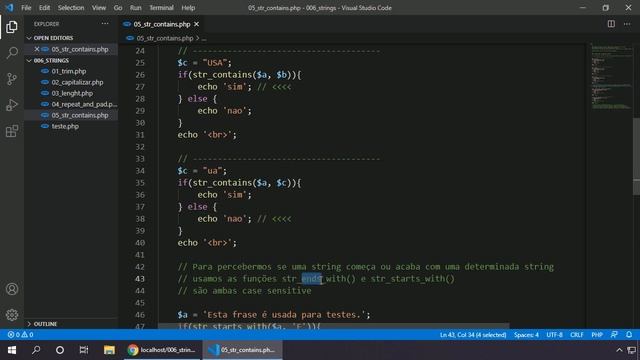Open the Edit menu
Viewport: 640px width, 360px height.
coord(44,8)
